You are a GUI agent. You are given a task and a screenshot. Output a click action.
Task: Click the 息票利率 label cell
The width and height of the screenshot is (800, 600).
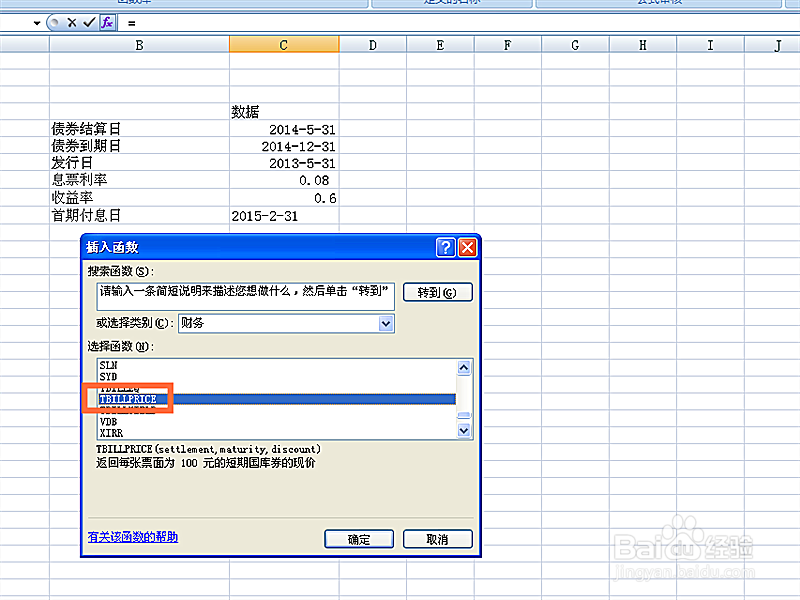pyautogui.click(x=139, y=180)
